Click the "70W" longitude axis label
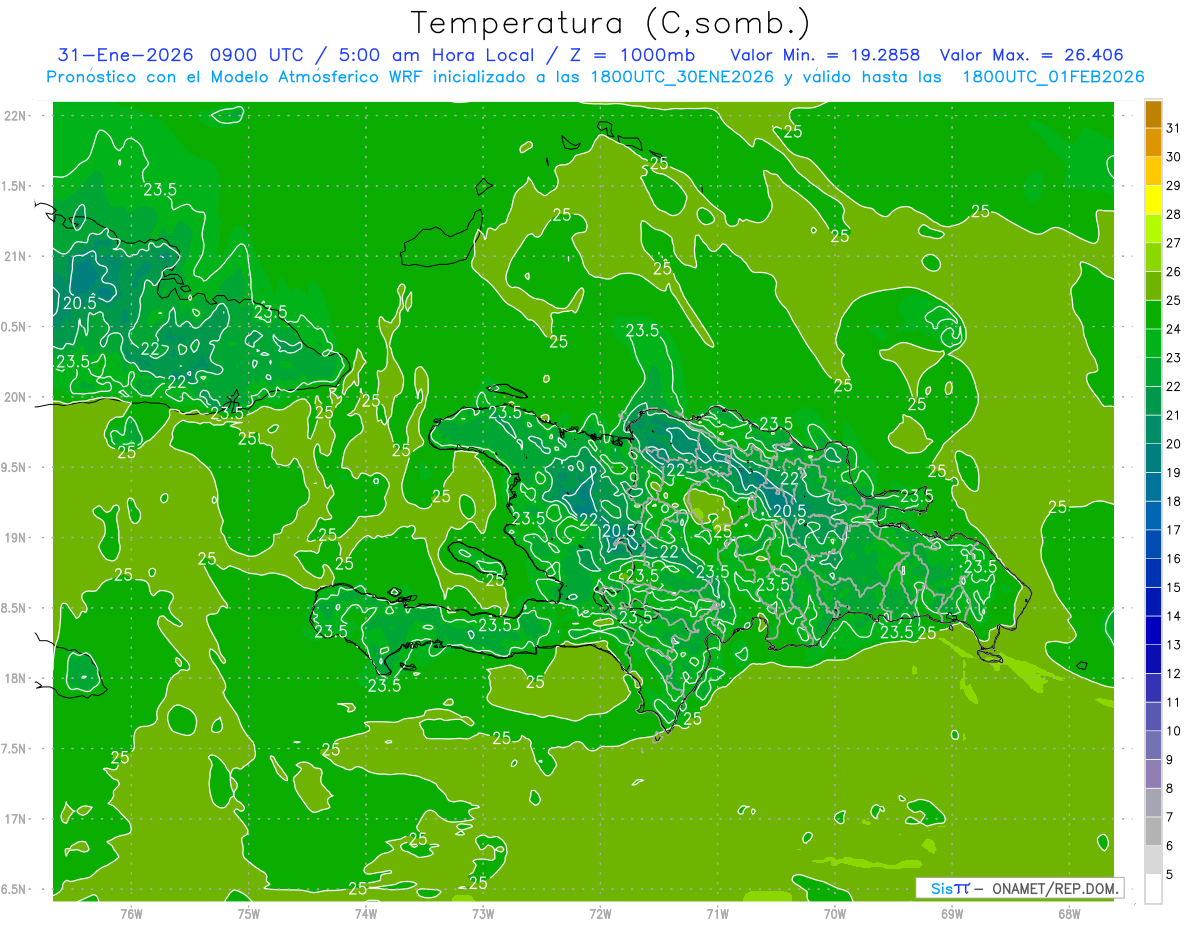This screenshot has width=1200, height=927. (835, 913)
